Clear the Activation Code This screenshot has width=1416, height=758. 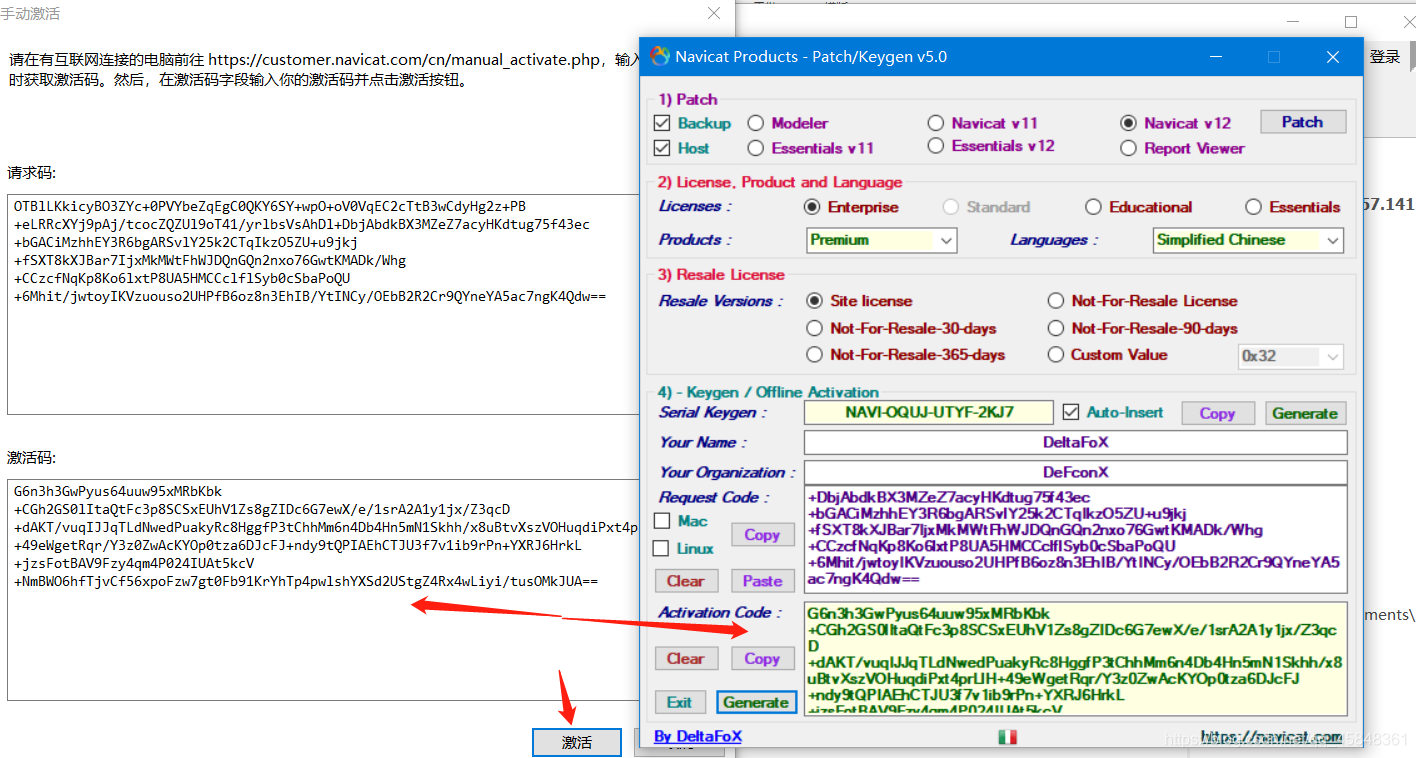tap(686, 658)
